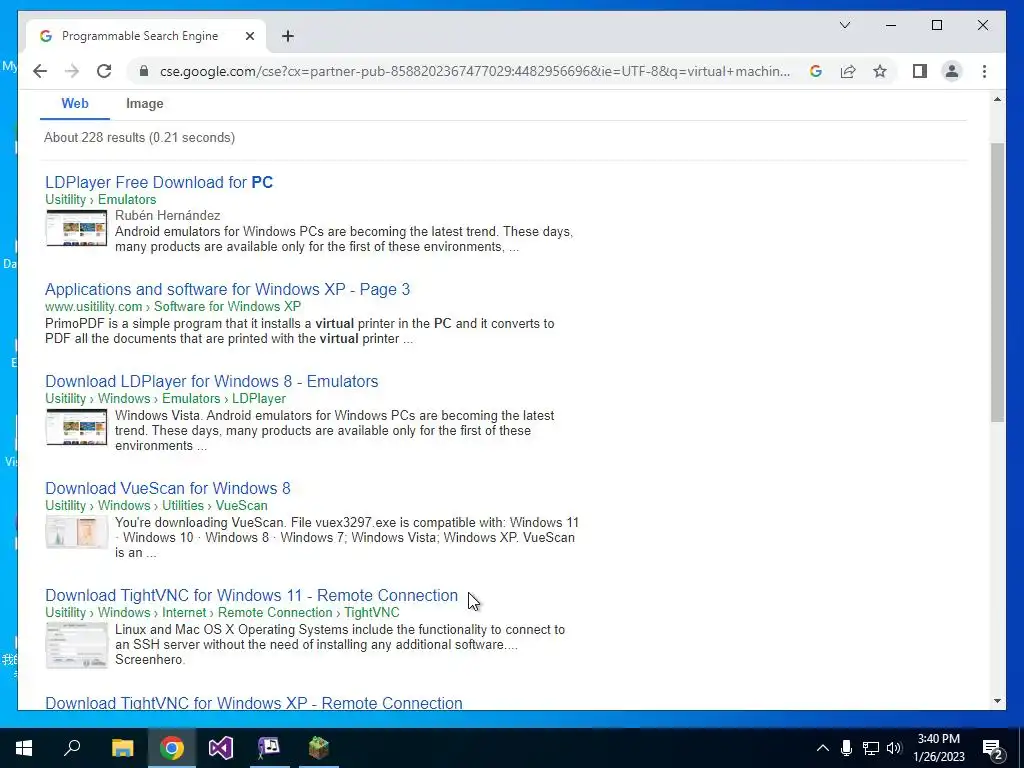Viewport: 1024px width, 768px height.
Task: Expand the tab search chevron
Action: click(844, 25)
